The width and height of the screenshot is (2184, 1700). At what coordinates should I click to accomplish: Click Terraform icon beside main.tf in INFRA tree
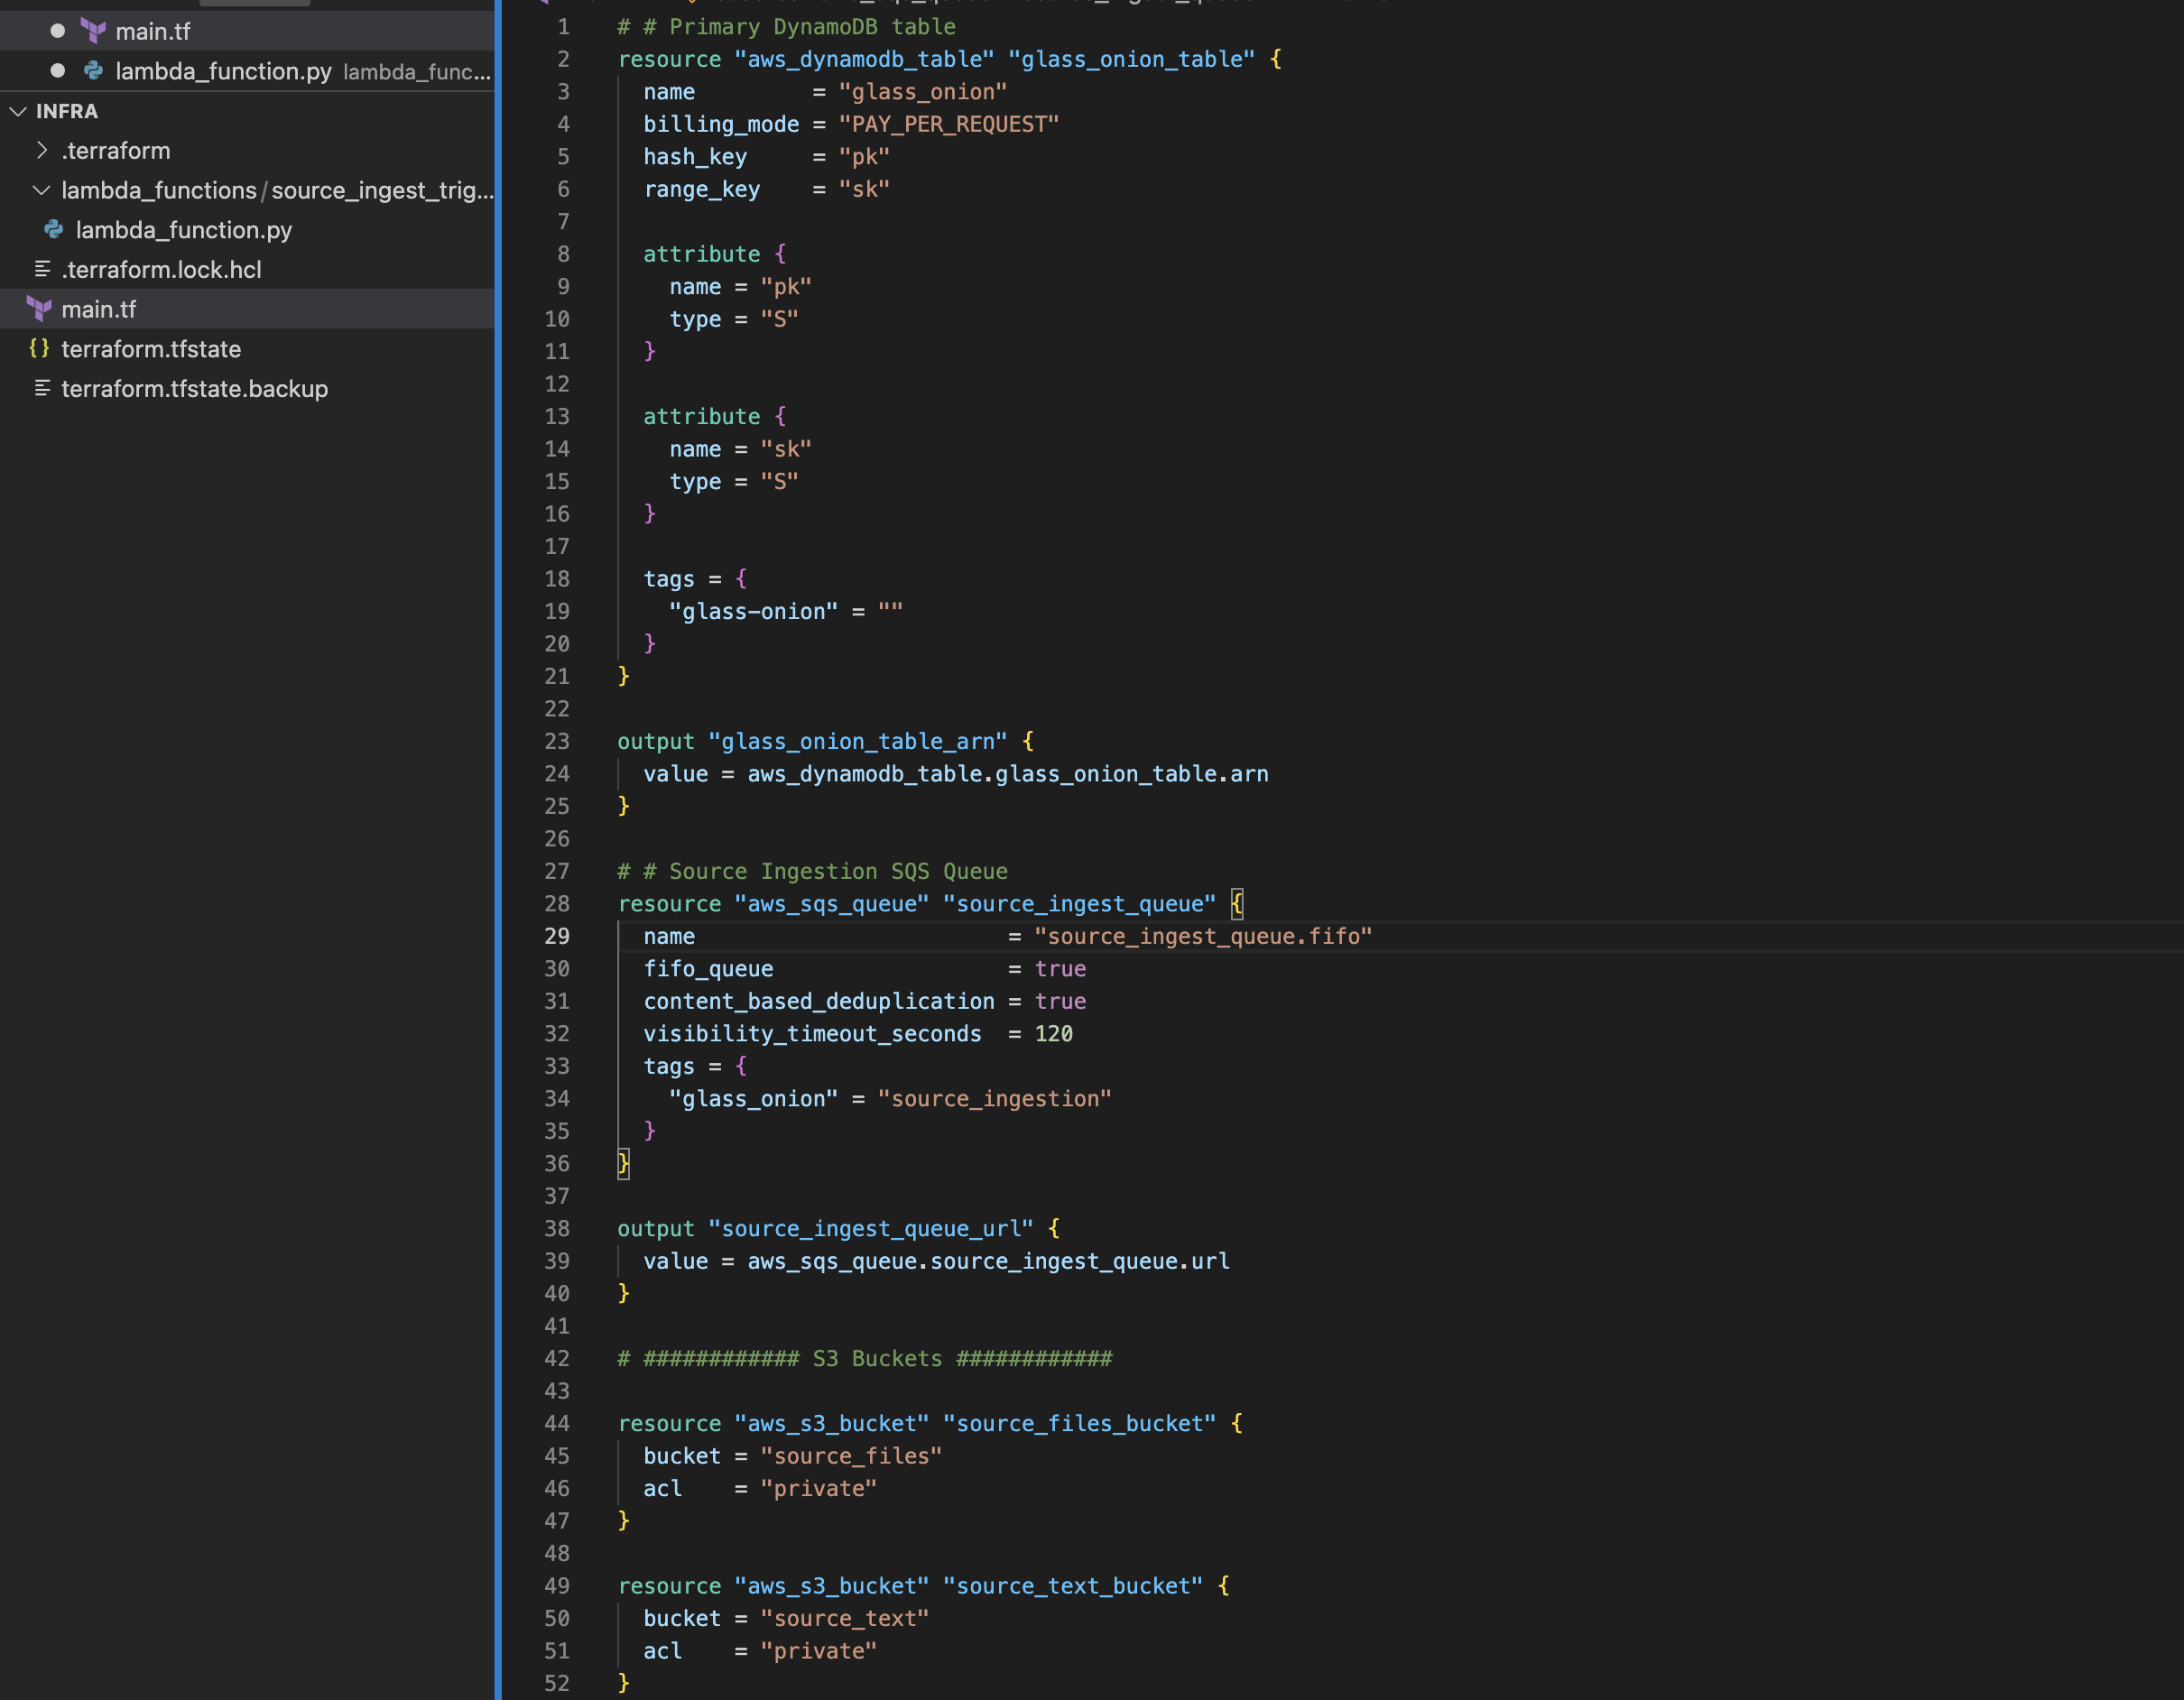tap(39, 309)
